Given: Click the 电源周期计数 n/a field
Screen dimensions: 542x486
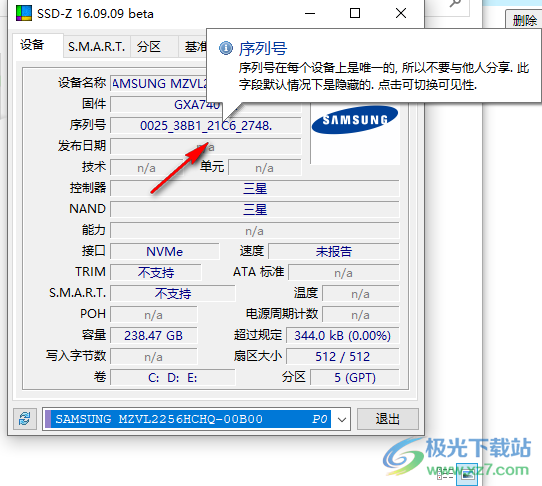Looking at the screenshot, I should coord(361,315).
